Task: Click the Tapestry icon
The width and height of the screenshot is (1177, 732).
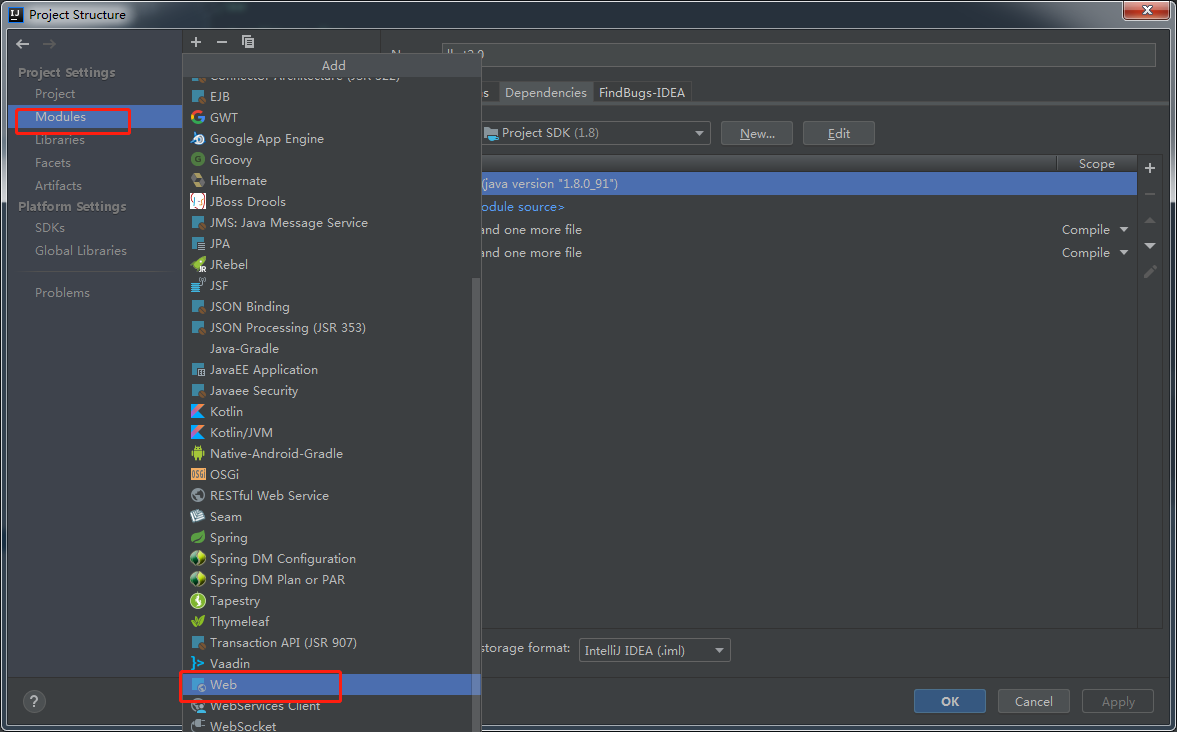Action: pyautogui.click(x=197, y=601)
